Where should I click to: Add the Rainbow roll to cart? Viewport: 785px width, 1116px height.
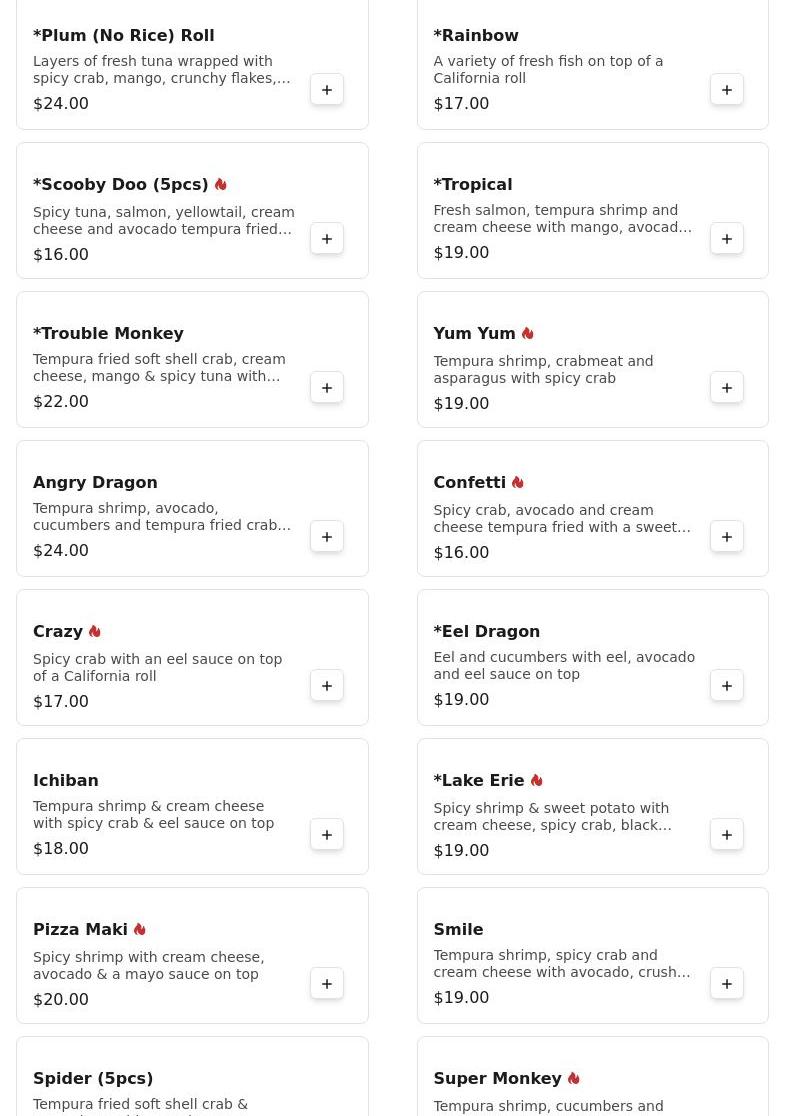click(727, 90)
